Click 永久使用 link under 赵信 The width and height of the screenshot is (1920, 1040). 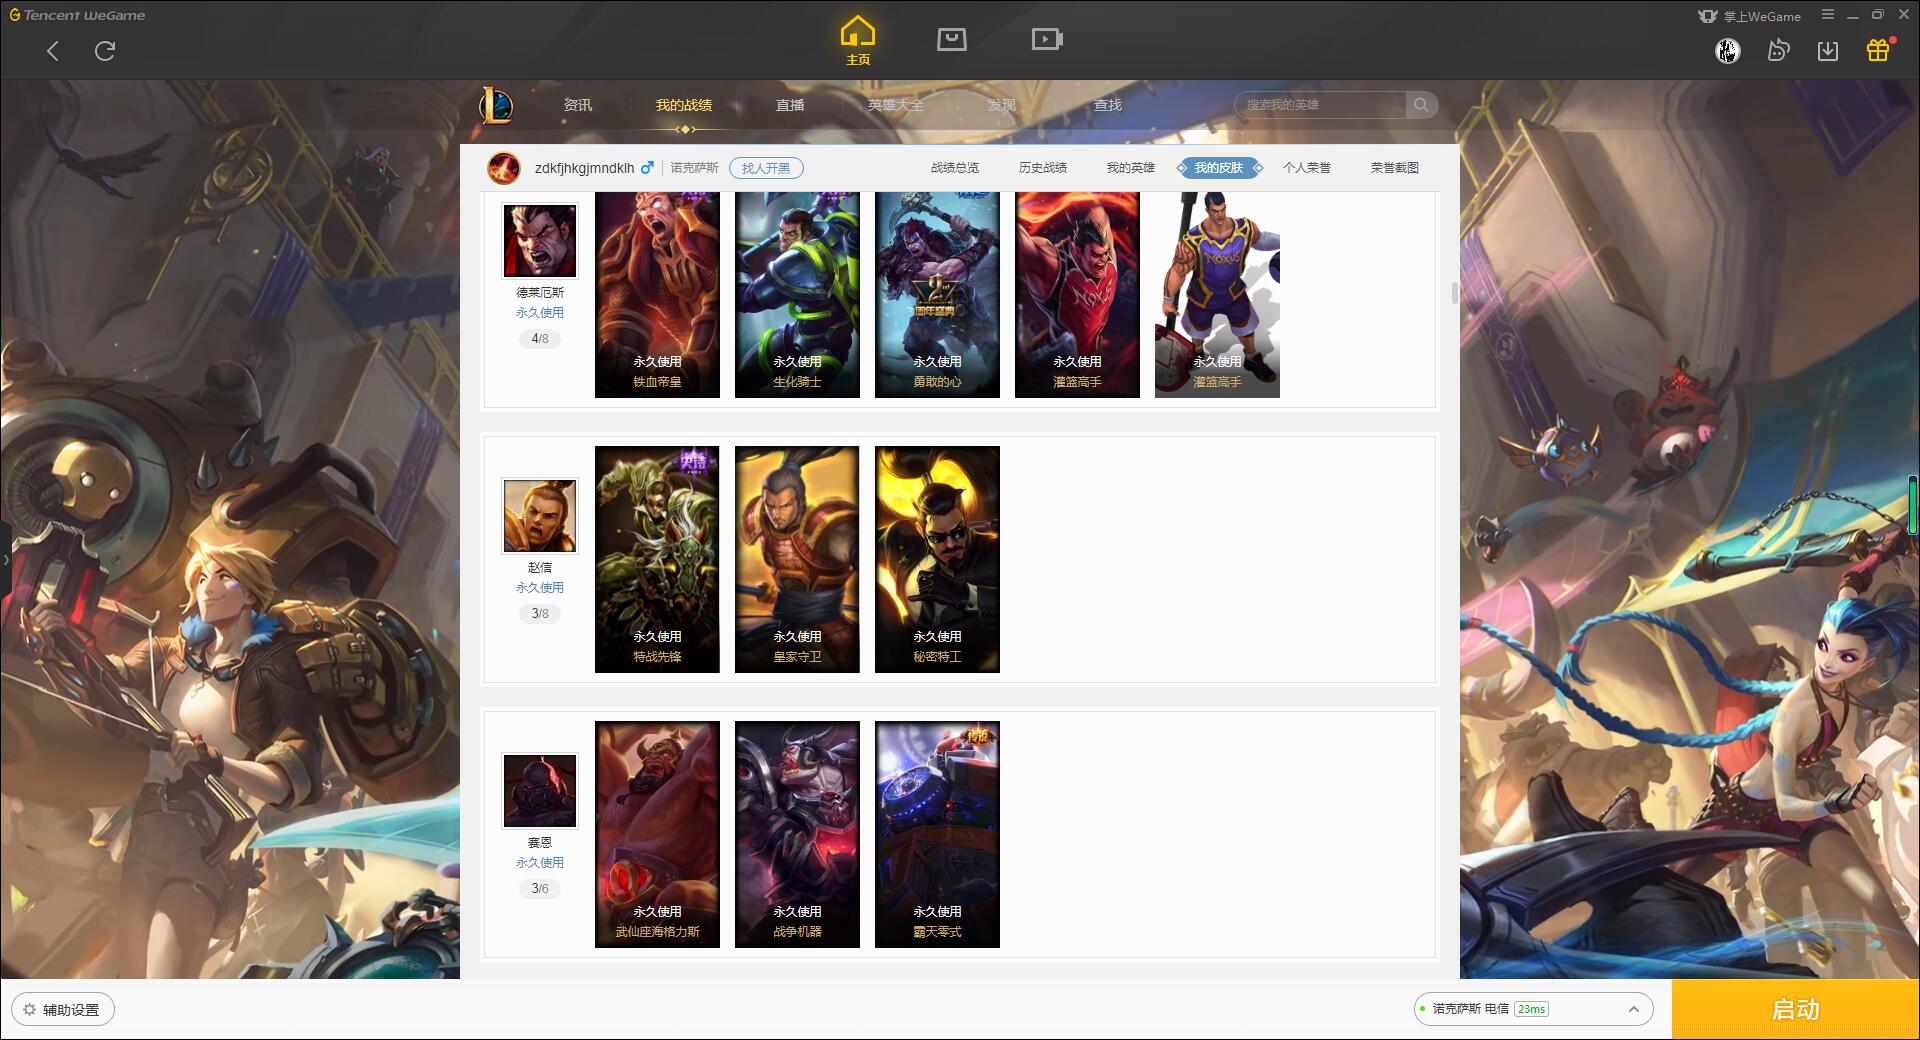(540, 588)
